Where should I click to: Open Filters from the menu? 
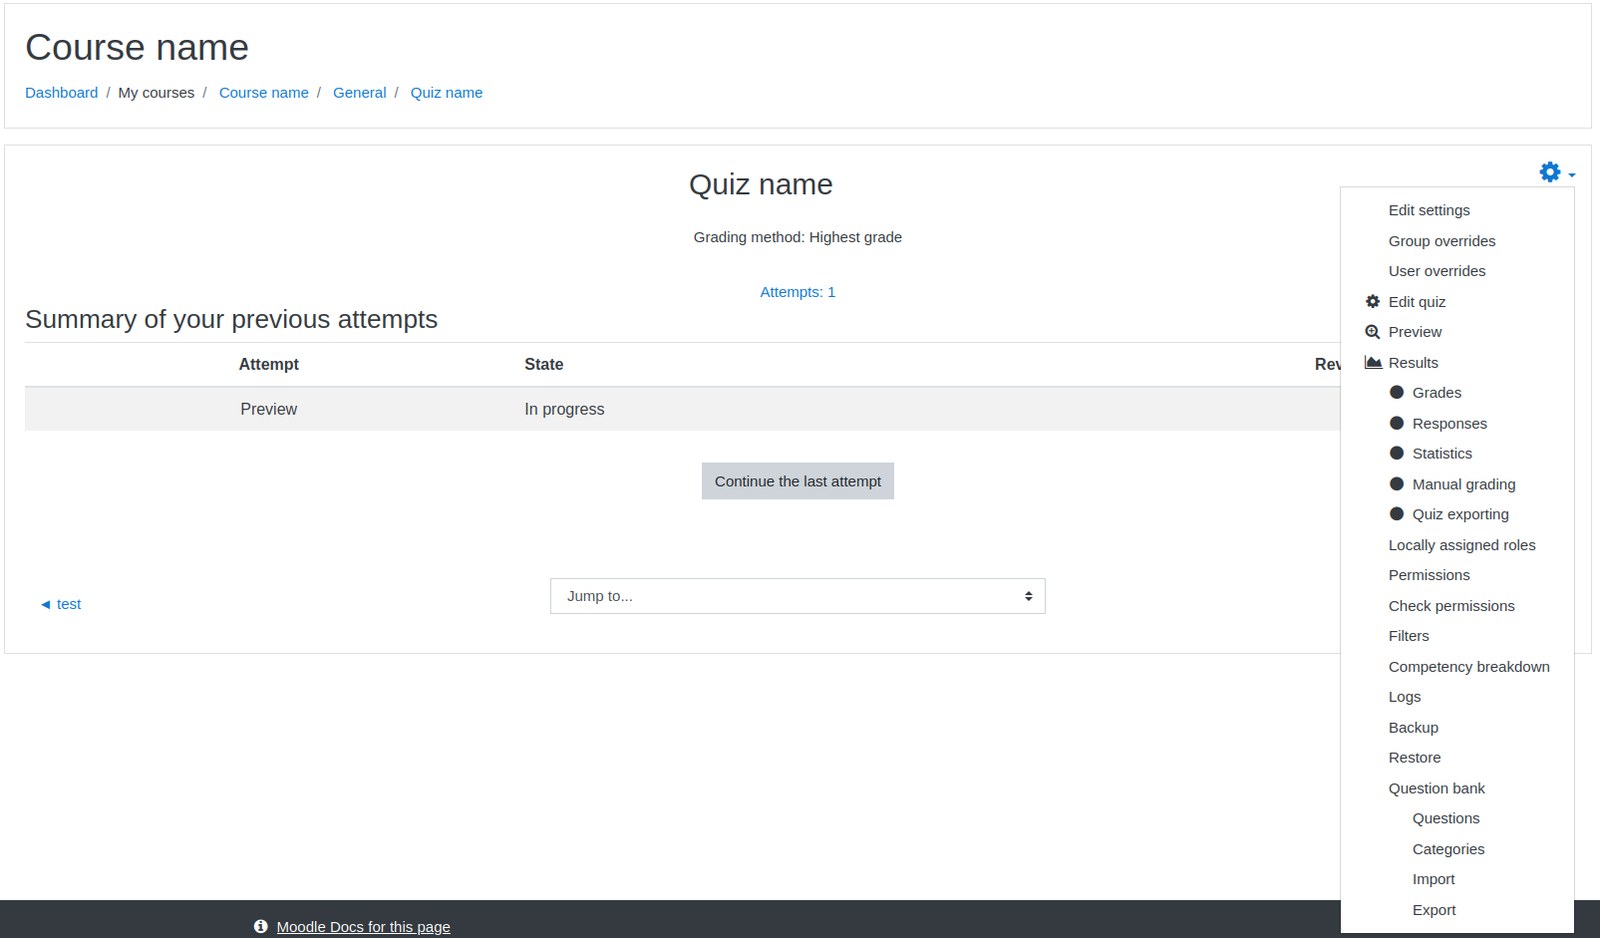(1409, 636)
